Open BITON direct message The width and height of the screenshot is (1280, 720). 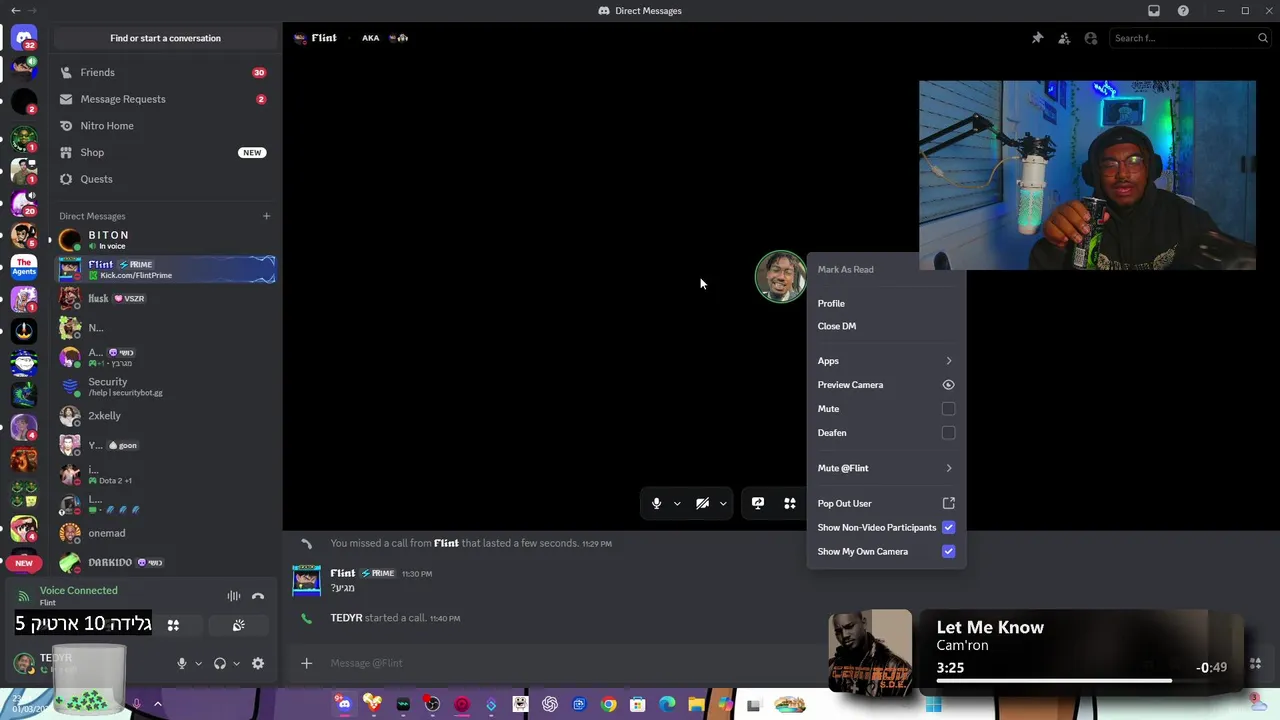(x=164, y=240)
